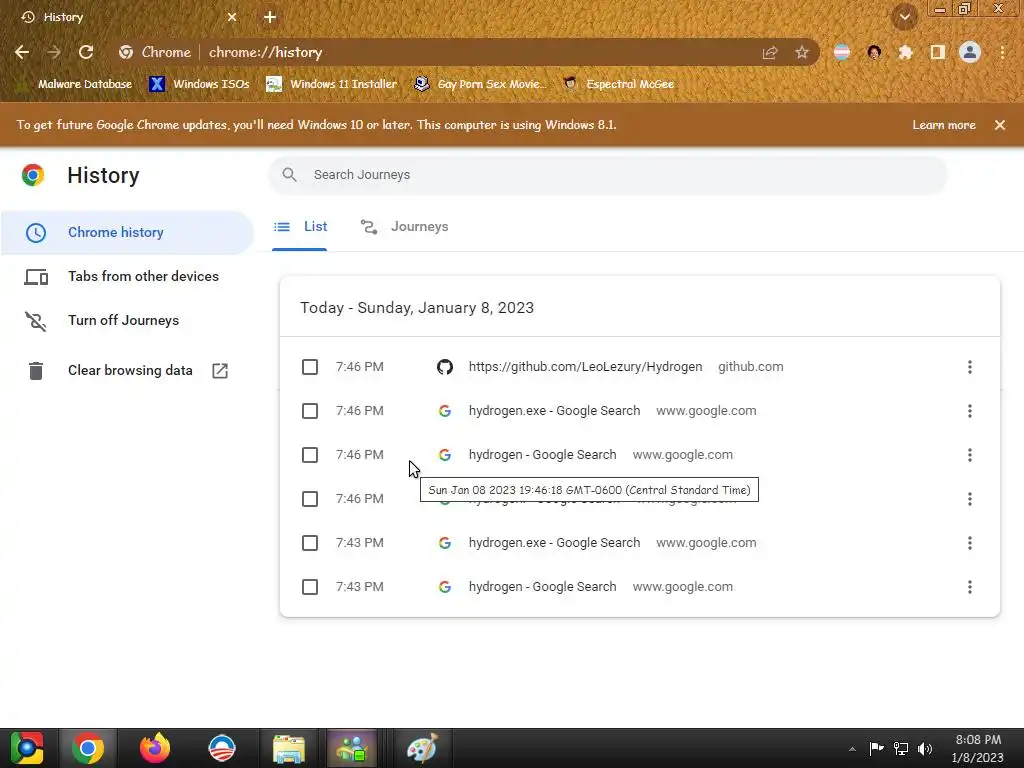Check the 7:43 PM hydrogen.exe search entry
The width and height of the screenshot is (1024, 768).
click(310, 543)
